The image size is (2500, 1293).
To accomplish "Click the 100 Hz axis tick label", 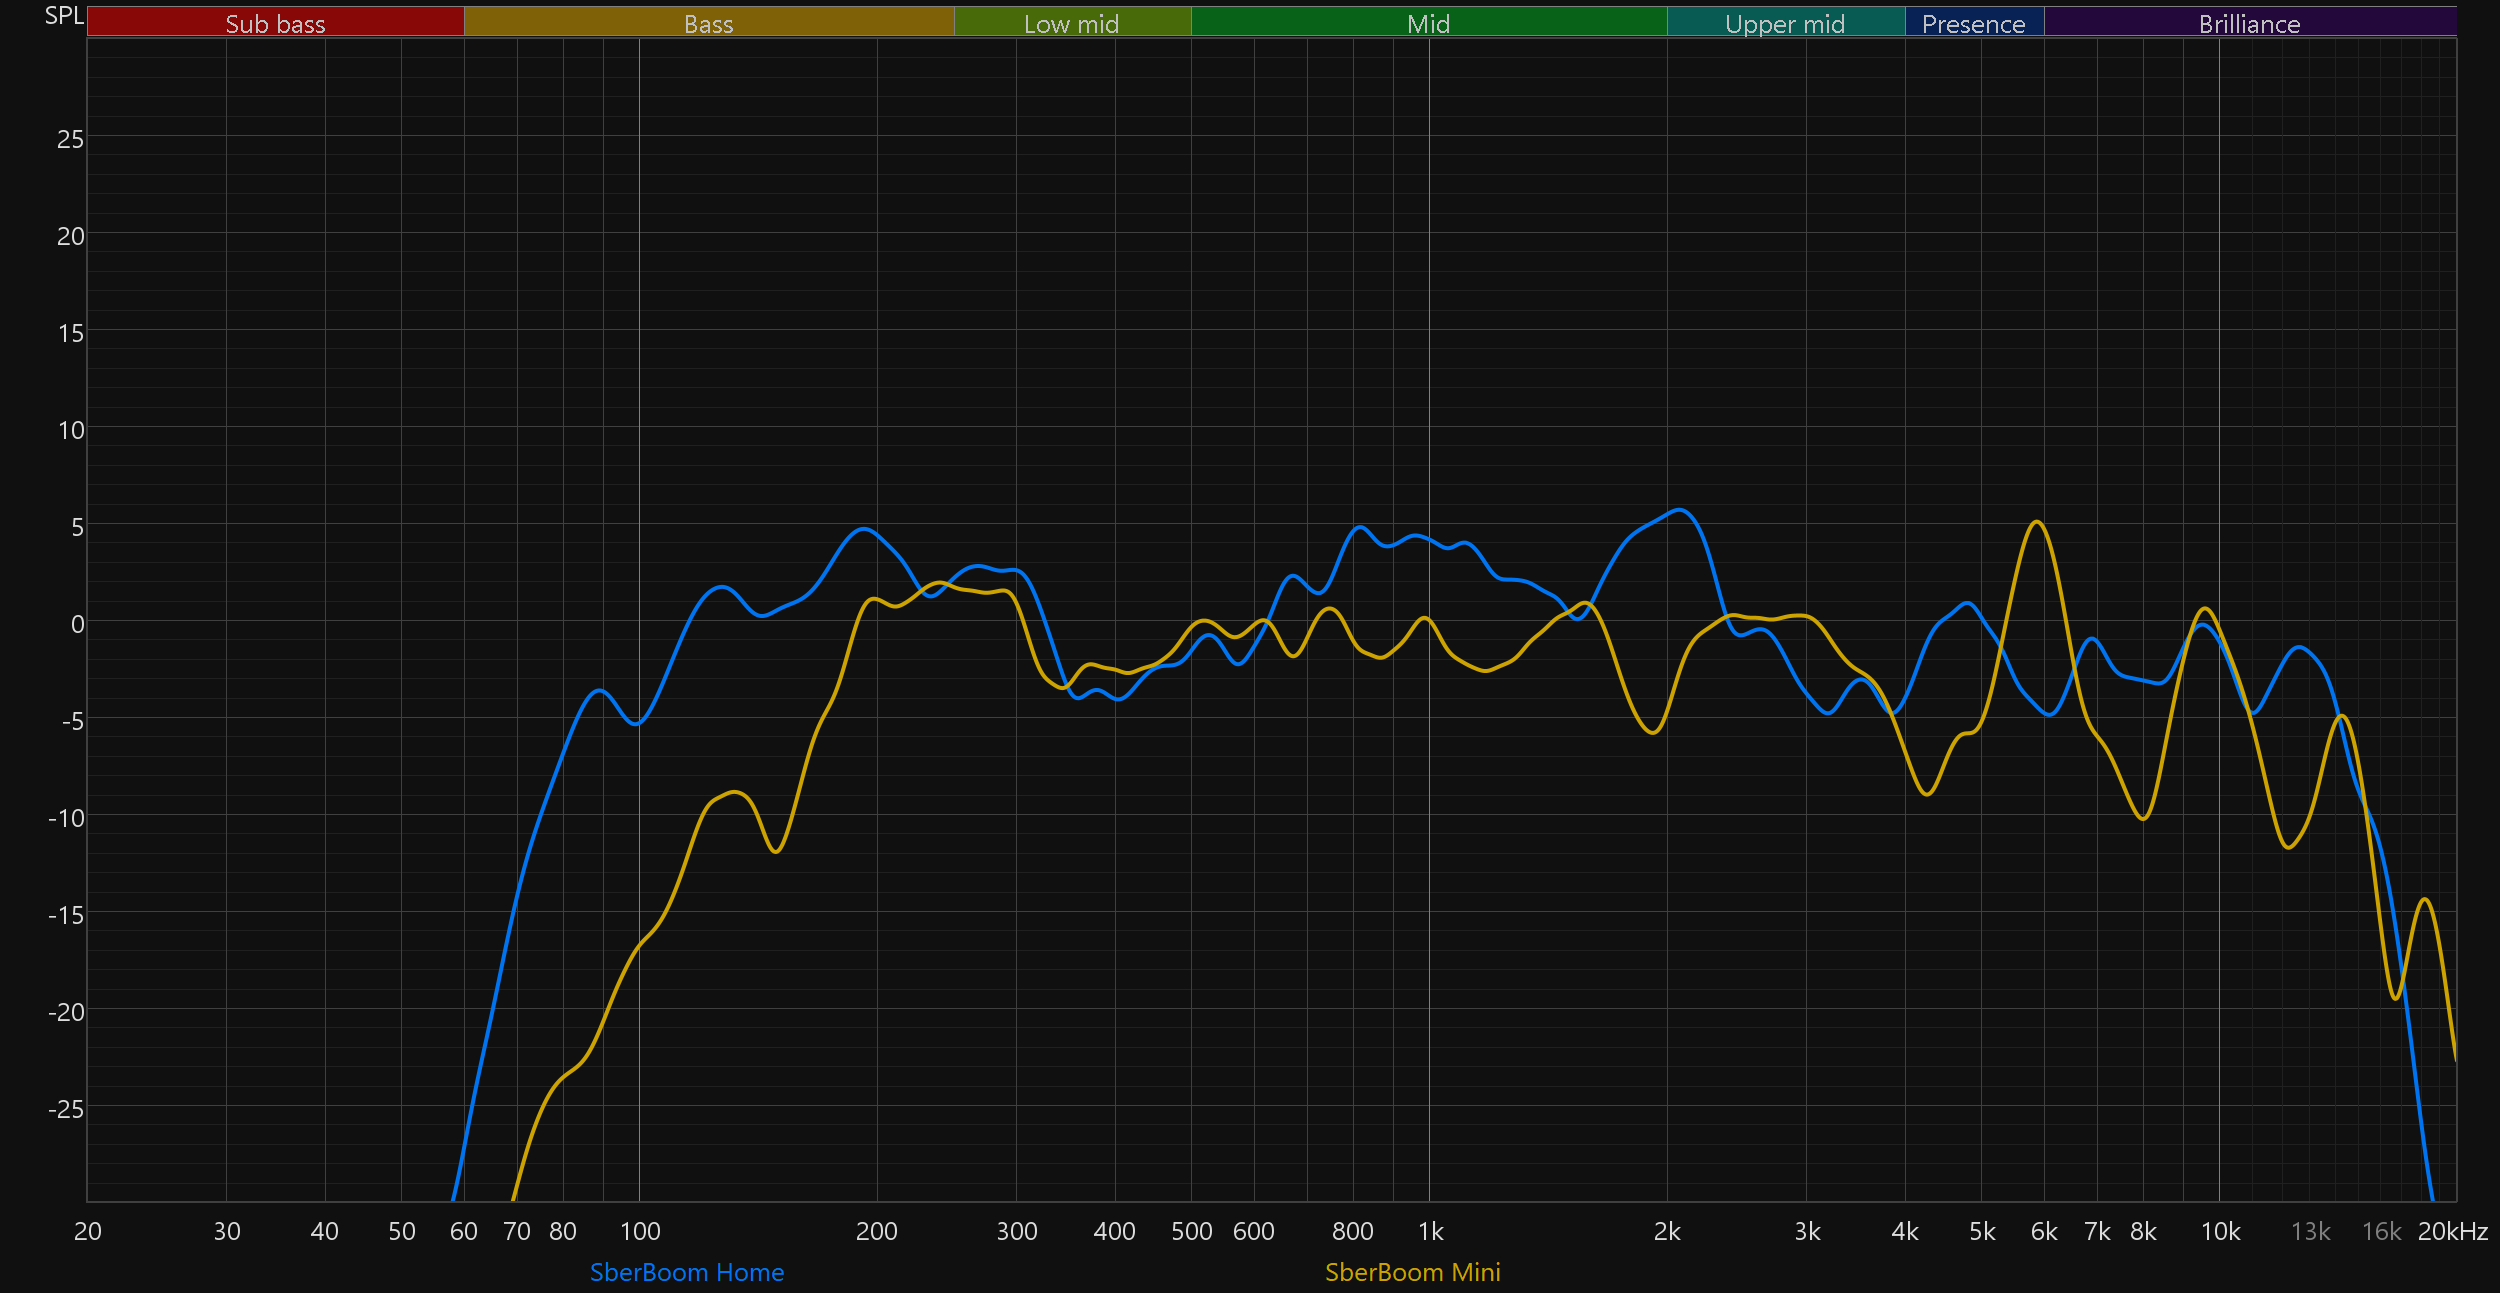I will (640, 1231).
